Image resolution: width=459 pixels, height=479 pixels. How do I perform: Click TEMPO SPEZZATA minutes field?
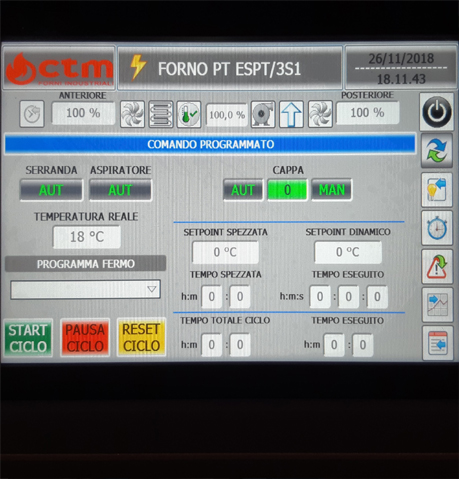240,297
